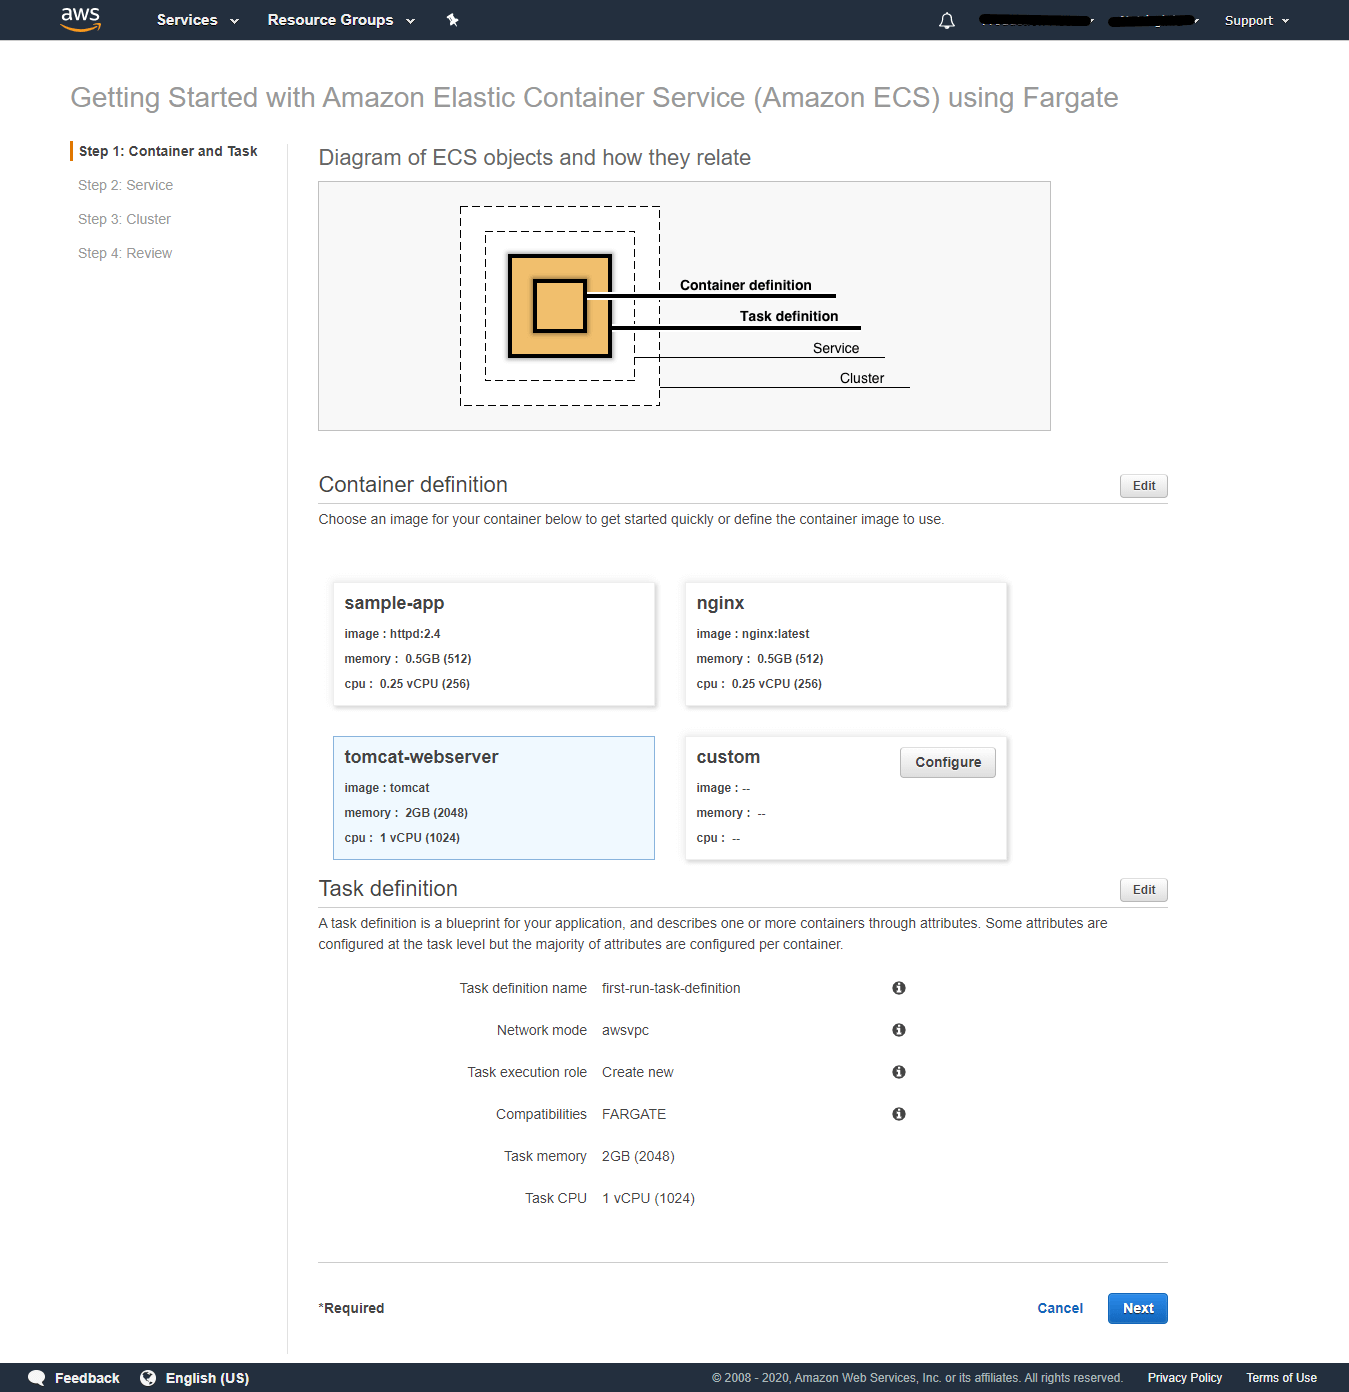
Task: Click the *Required note
Action: (x=351, y=1308)
